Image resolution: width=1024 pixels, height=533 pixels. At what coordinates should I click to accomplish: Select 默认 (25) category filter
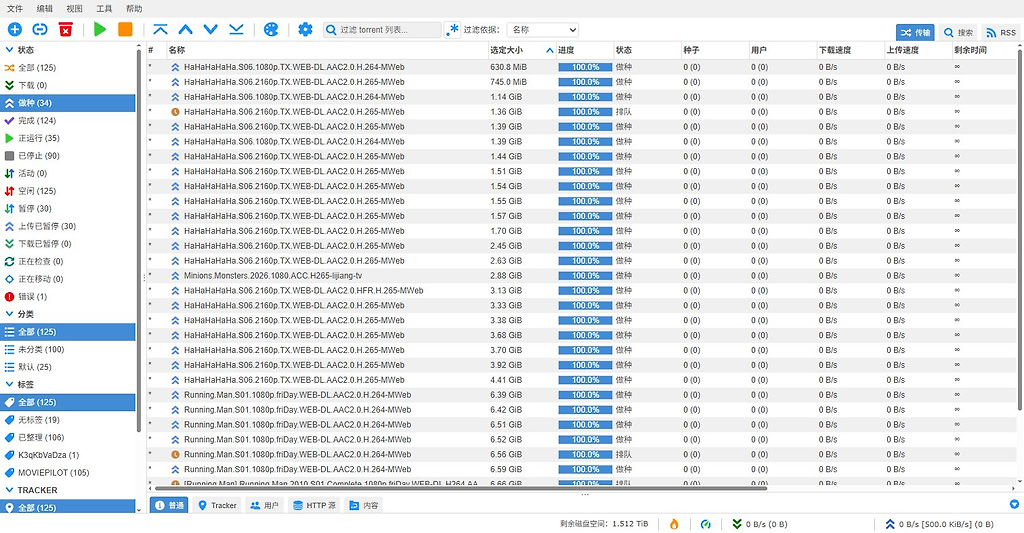point(68,367)
